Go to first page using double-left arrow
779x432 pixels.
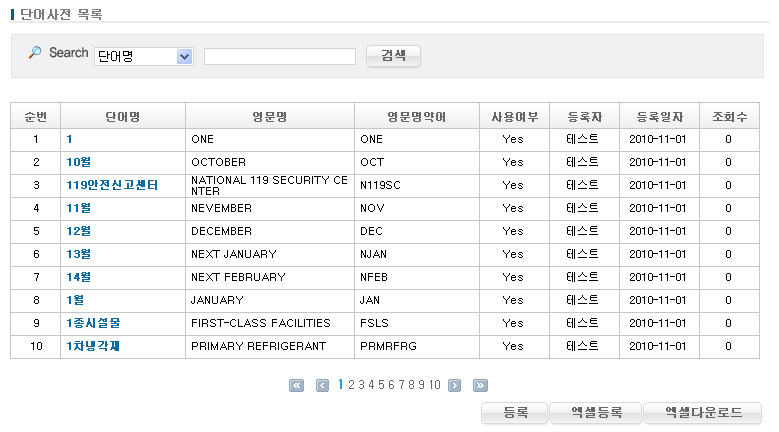click(x=296, y=385)
